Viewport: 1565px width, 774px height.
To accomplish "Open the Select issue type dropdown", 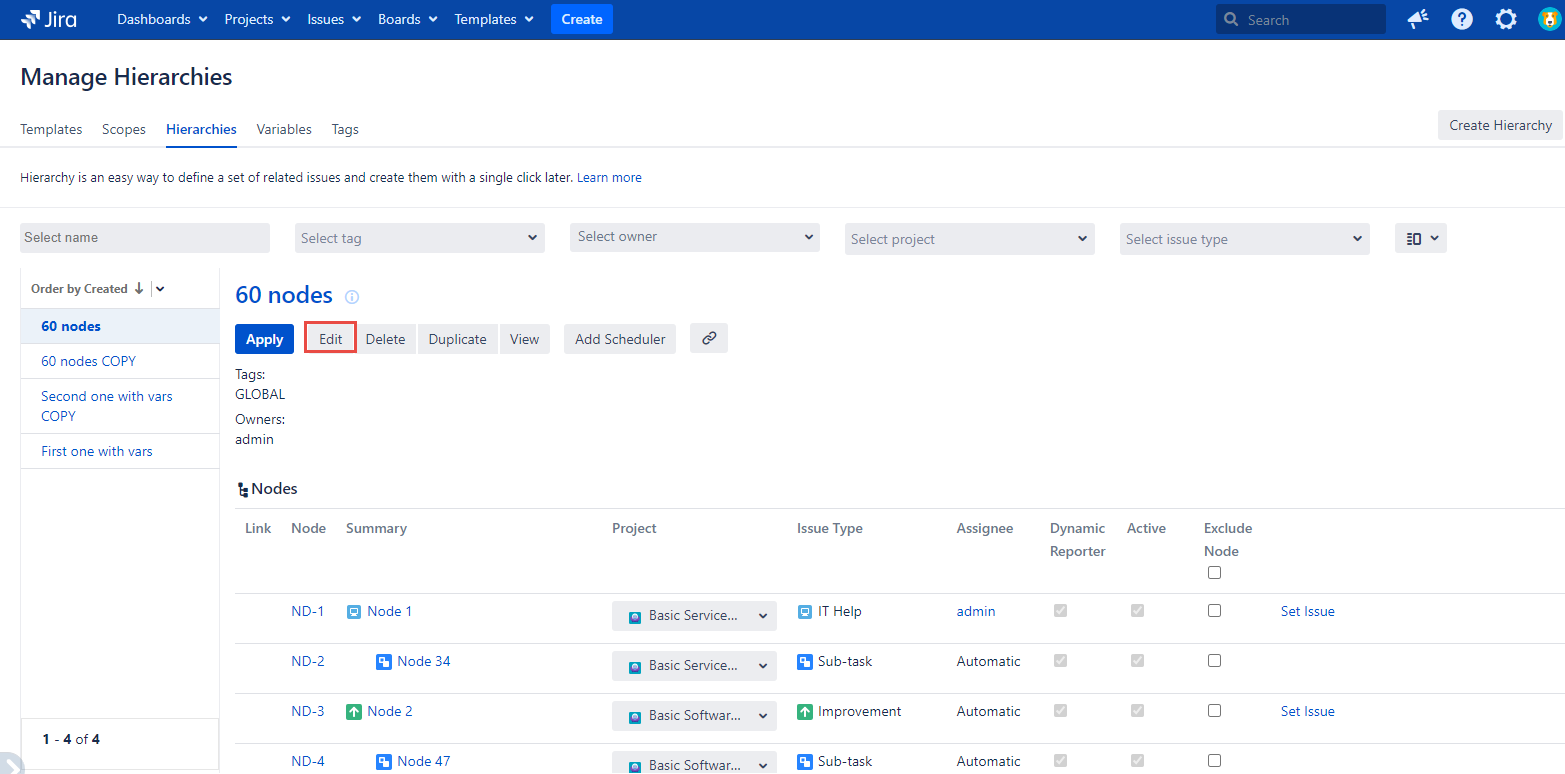I will (x=1244, y=239).
